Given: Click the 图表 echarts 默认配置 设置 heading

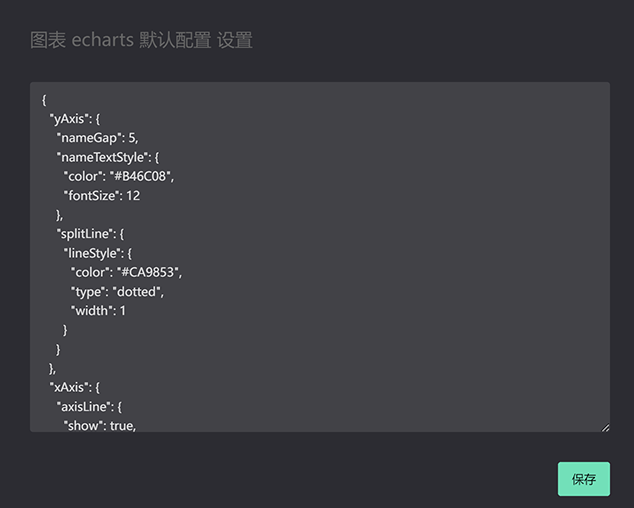Looking at the screenshot, I should [141, 41].
